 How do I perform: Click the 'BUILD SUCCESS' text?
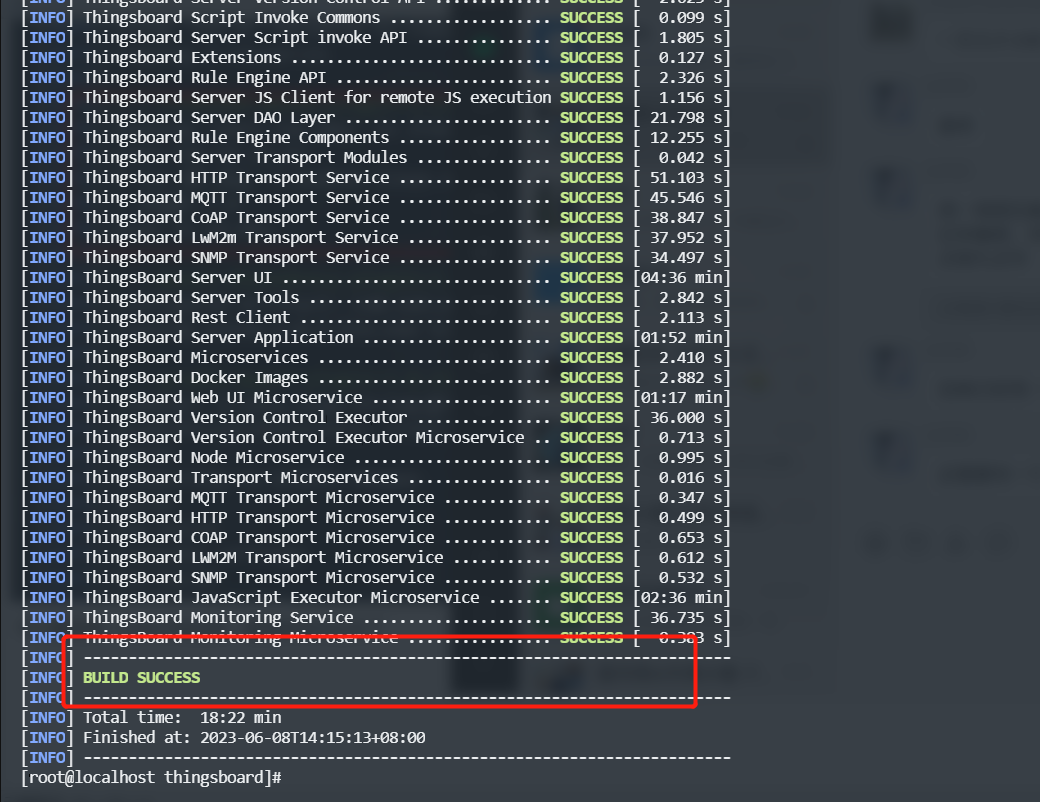coord(141,678)
